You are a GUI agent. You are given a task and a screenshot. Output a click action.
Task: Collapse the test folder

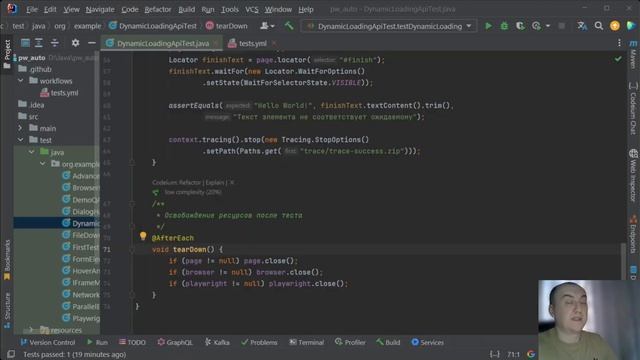[20, 140]
